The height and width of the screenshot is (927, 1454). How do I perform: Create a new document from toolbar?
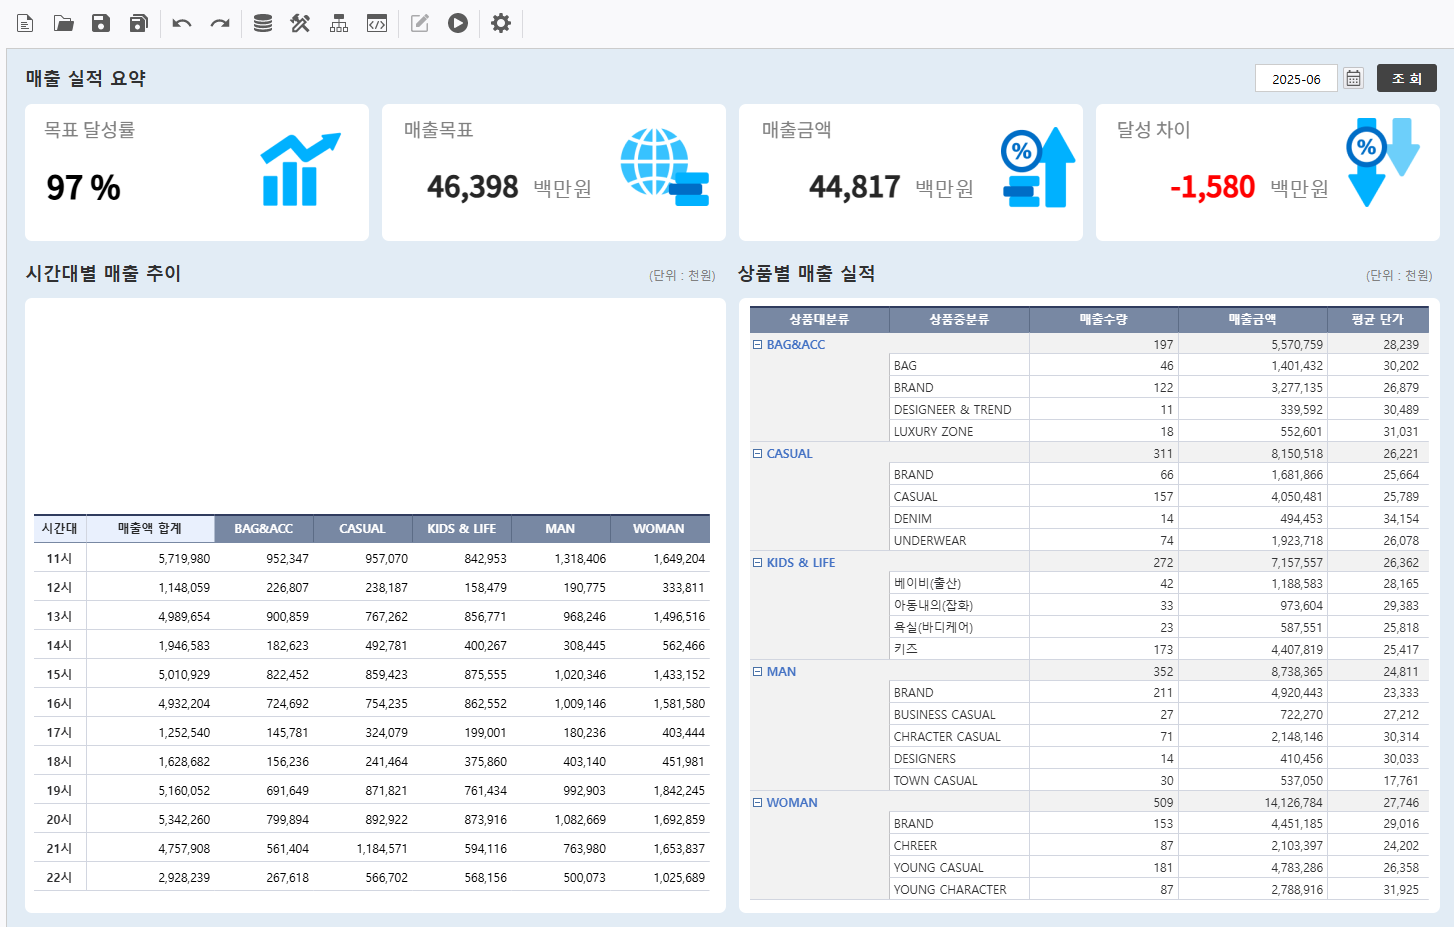[25, 23]
